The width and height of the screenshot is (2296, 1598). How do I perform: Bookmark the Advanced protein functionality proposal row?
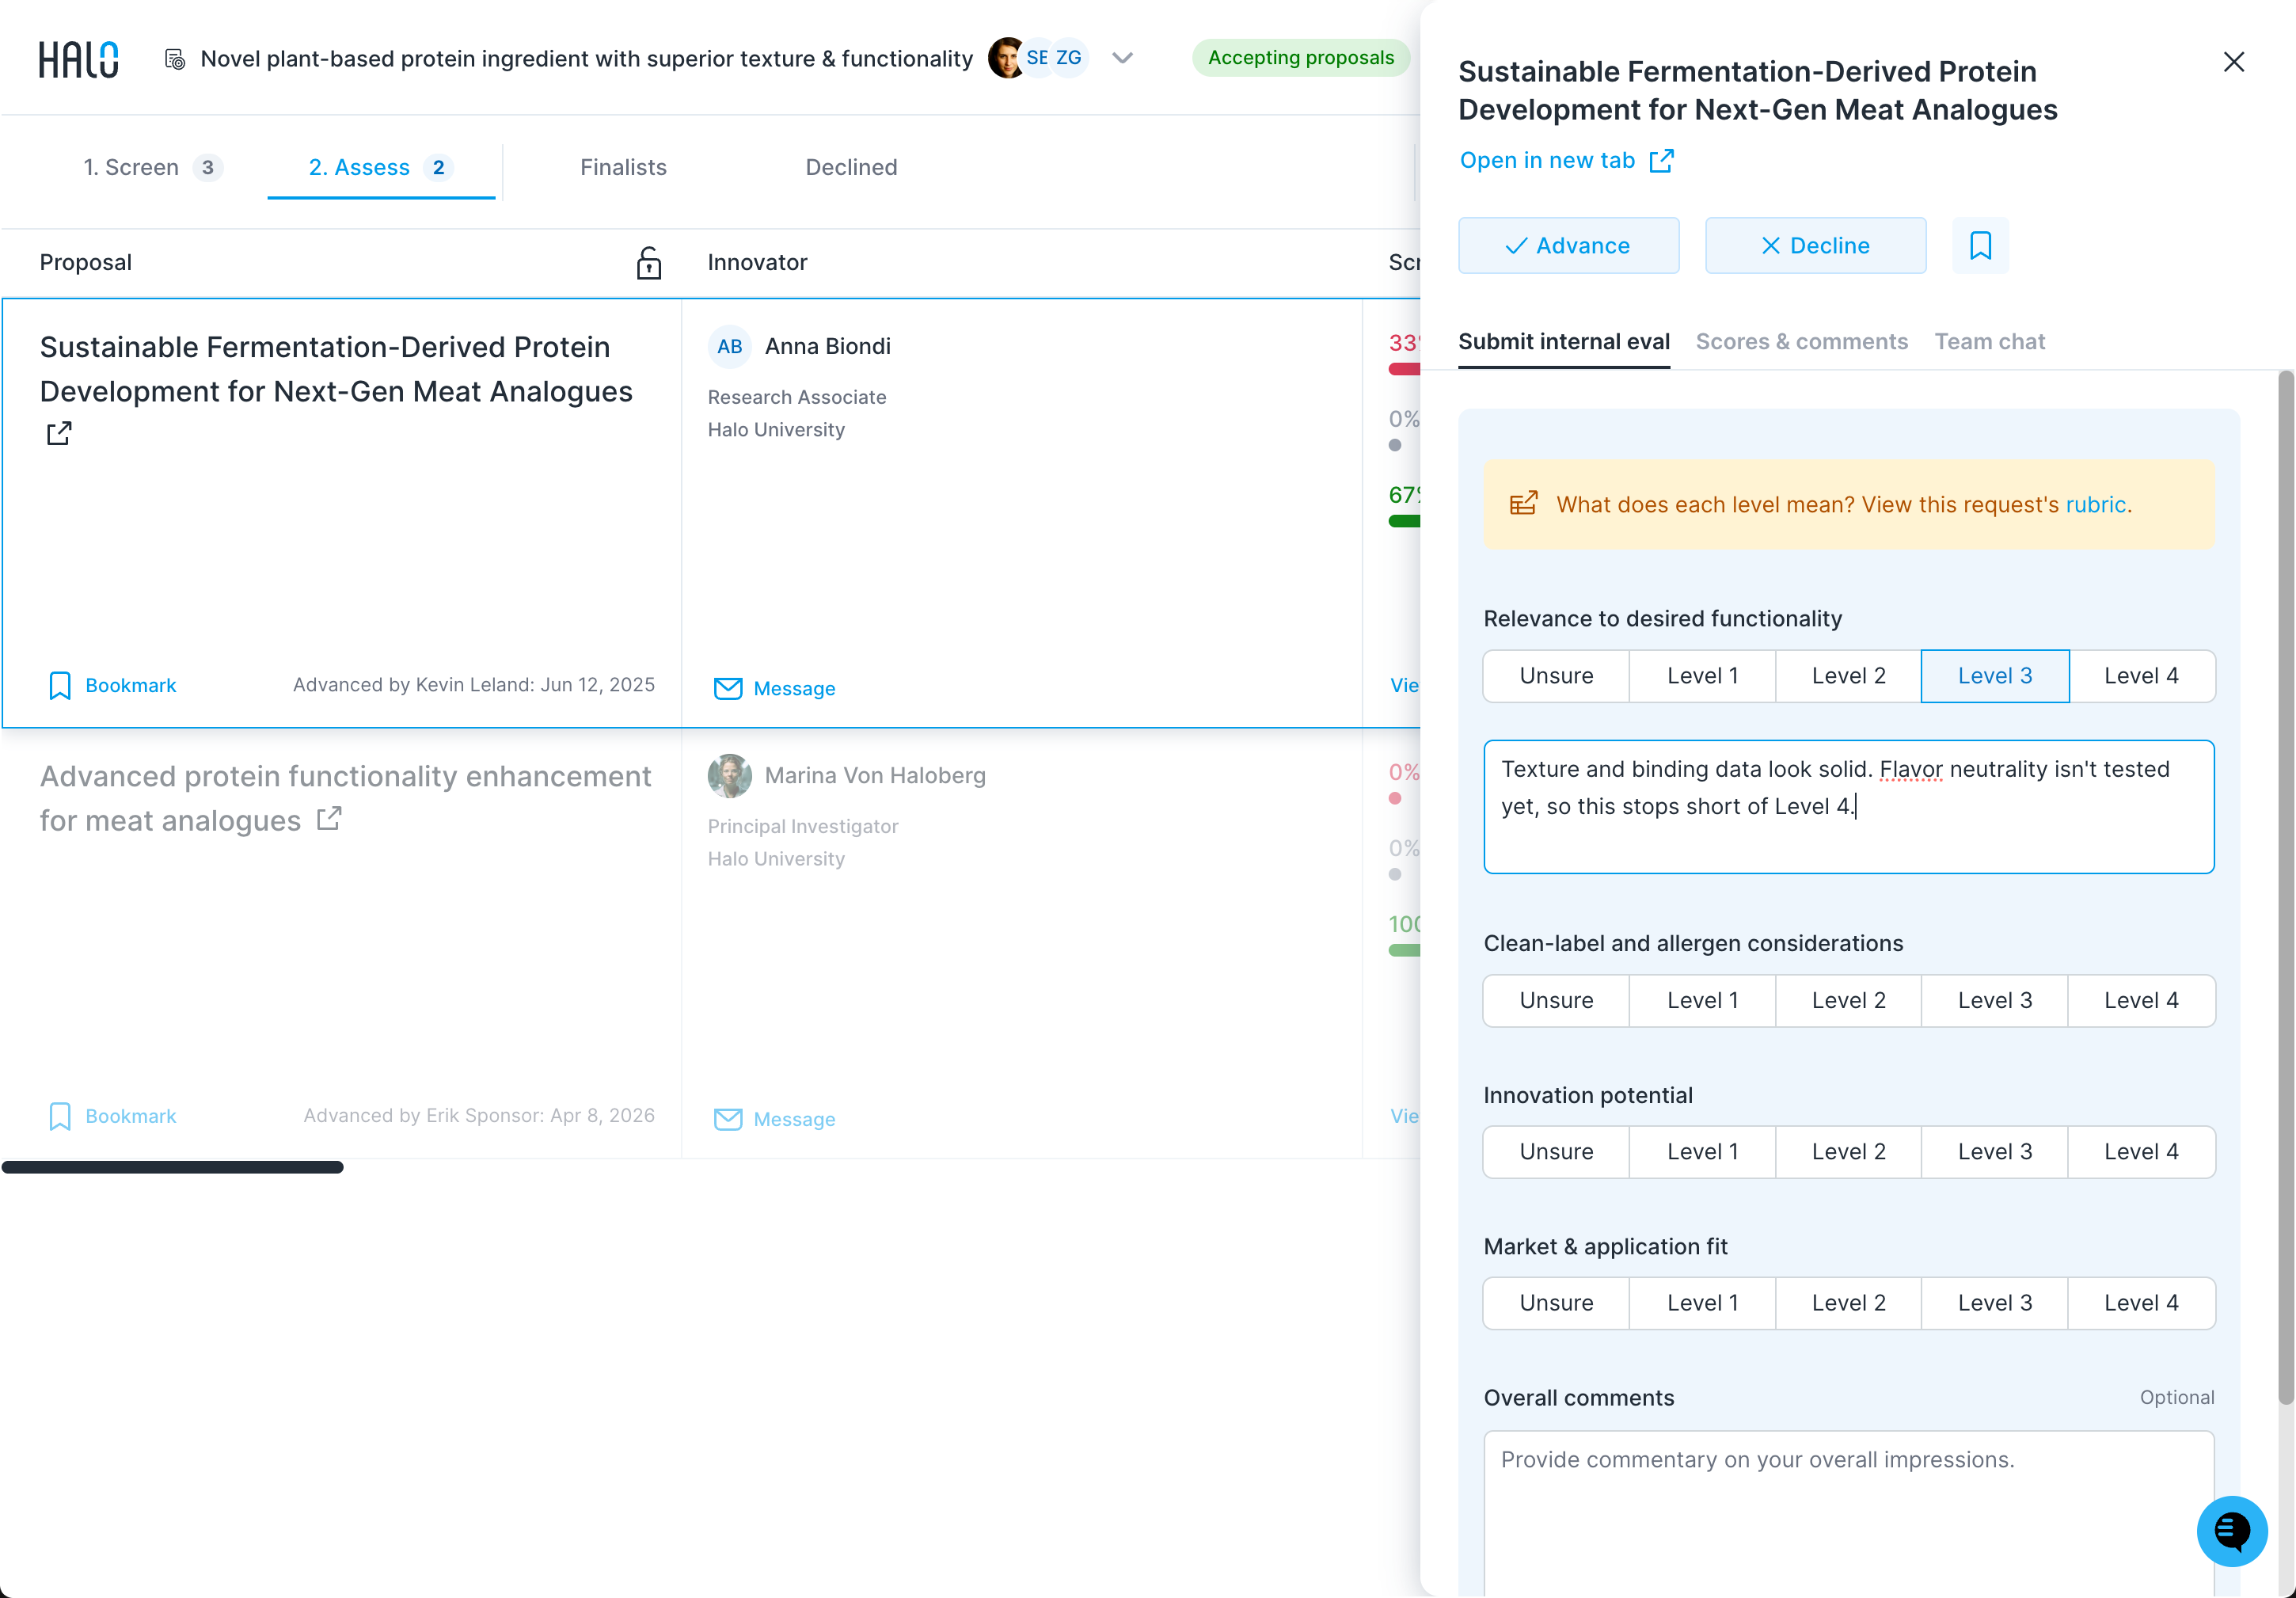112,1116
